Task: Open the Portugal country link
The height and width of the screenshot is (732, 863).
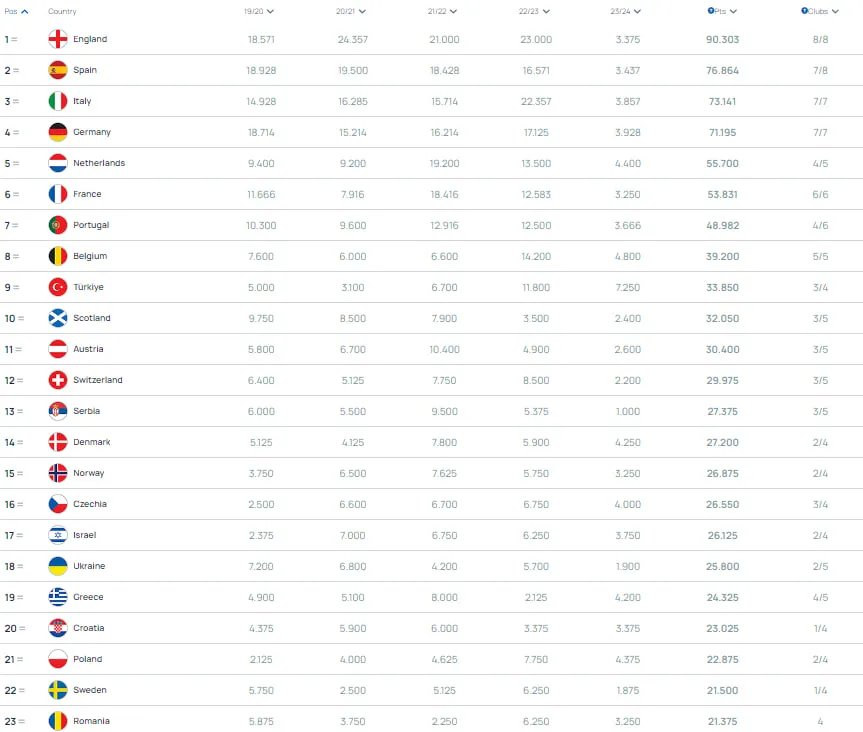Action: tap(91, 225)
